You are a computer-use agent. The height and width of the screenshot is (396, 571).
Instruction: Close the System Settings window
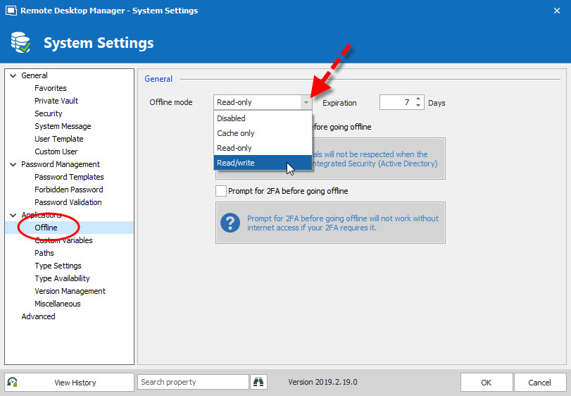pyautogui.click(x=557, y=11)
